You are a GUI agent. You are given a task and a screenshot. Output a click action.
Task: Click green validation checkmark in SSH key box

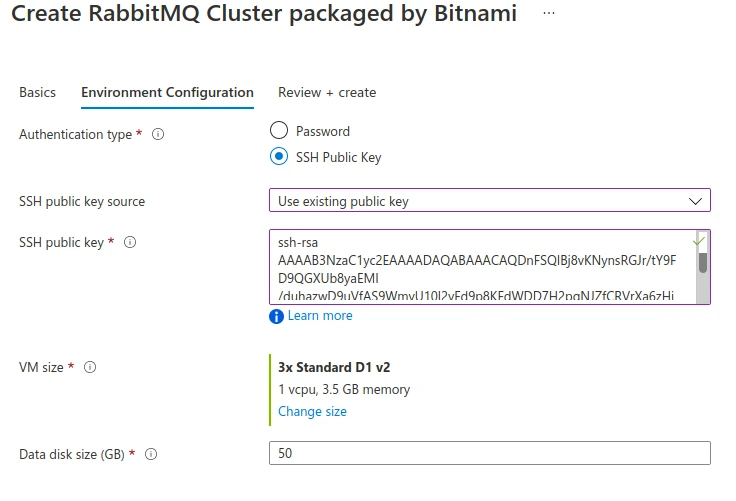pos(699,241)
